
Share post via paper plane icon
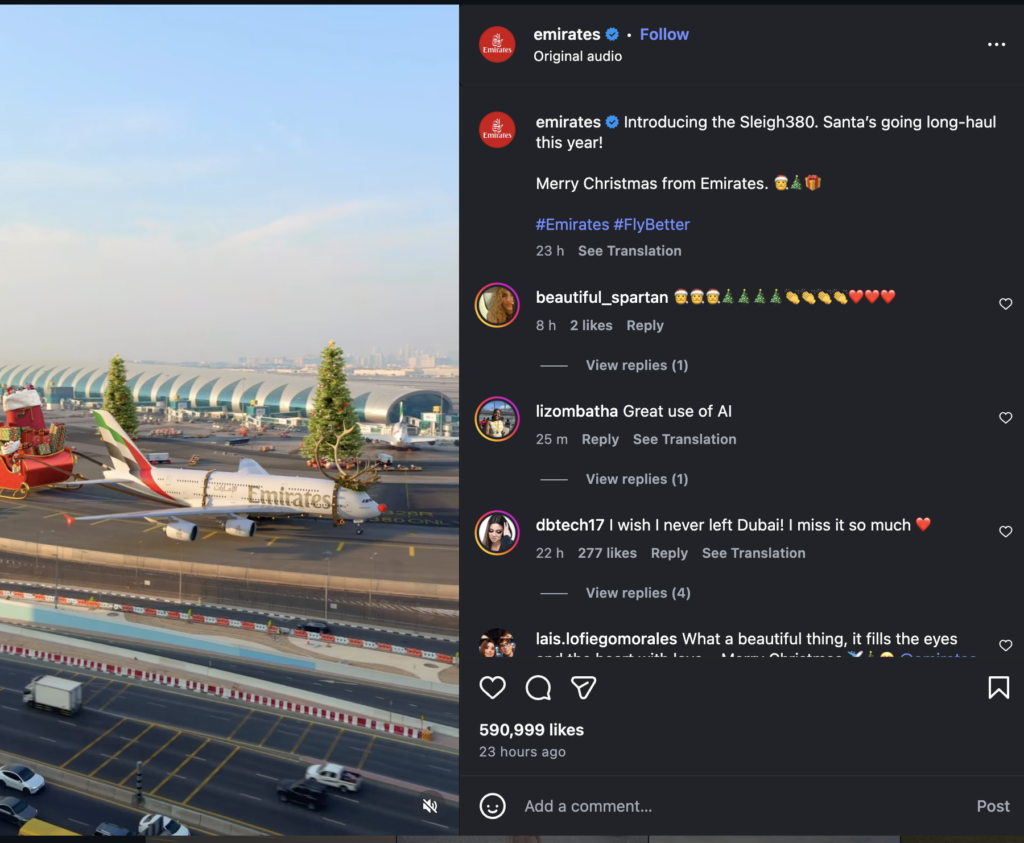pos(584,688)
